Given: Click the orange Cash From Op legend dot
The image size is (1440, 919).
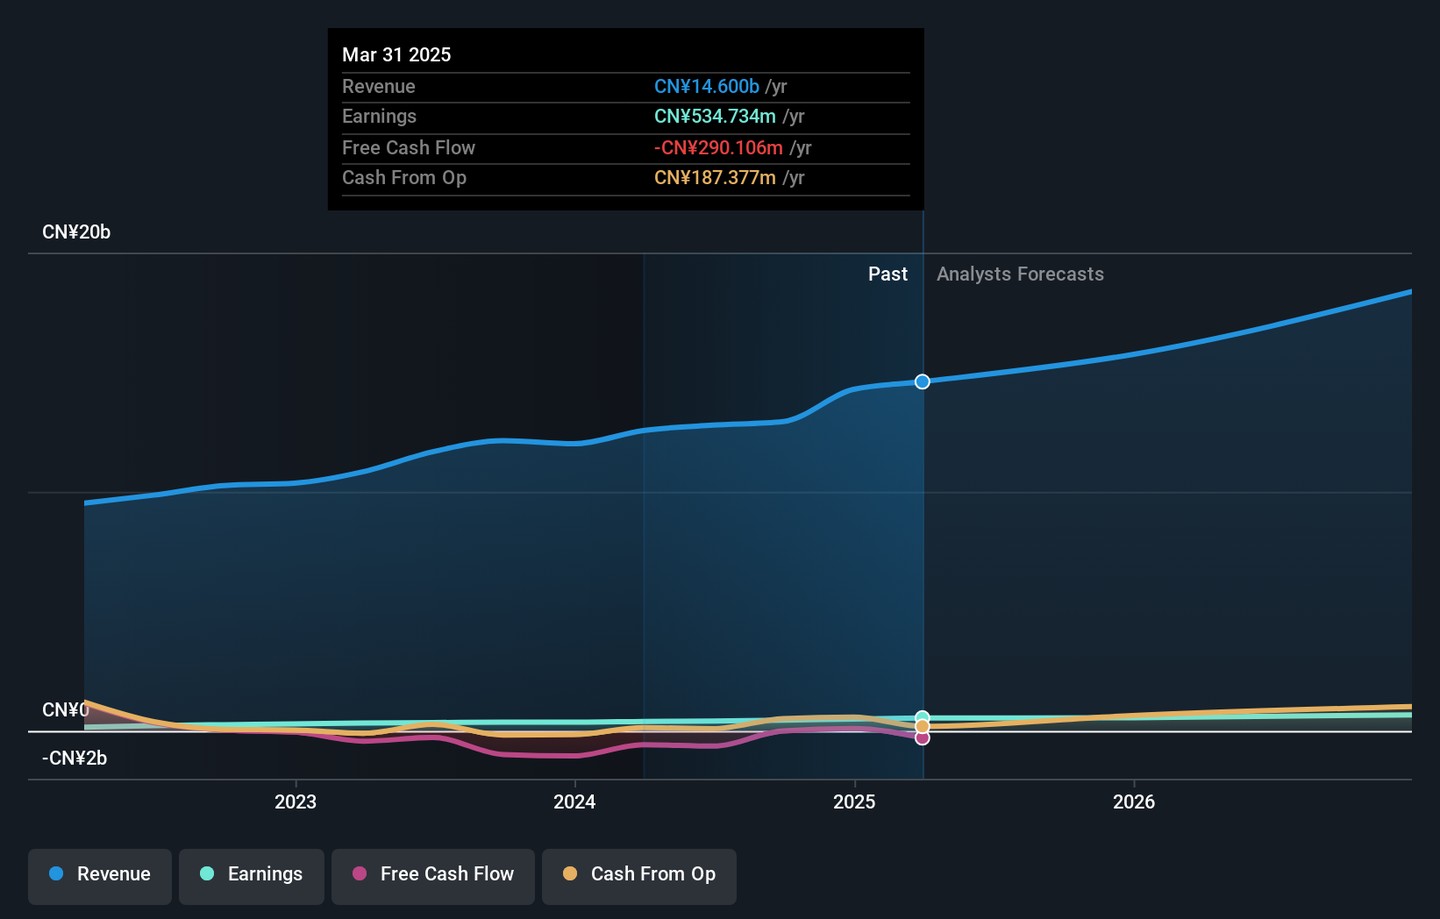Looking at the screenshot, I should (570, 874).
